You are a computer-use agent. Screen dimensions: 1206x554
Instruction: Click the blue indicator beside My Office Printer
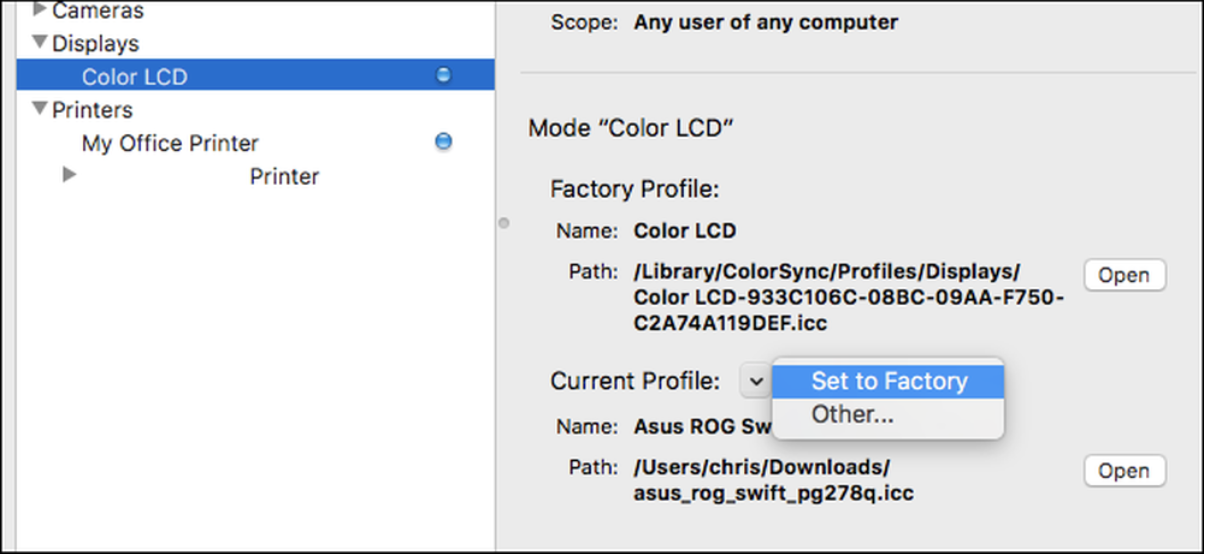pyautogui.click(x=444, y=142)
